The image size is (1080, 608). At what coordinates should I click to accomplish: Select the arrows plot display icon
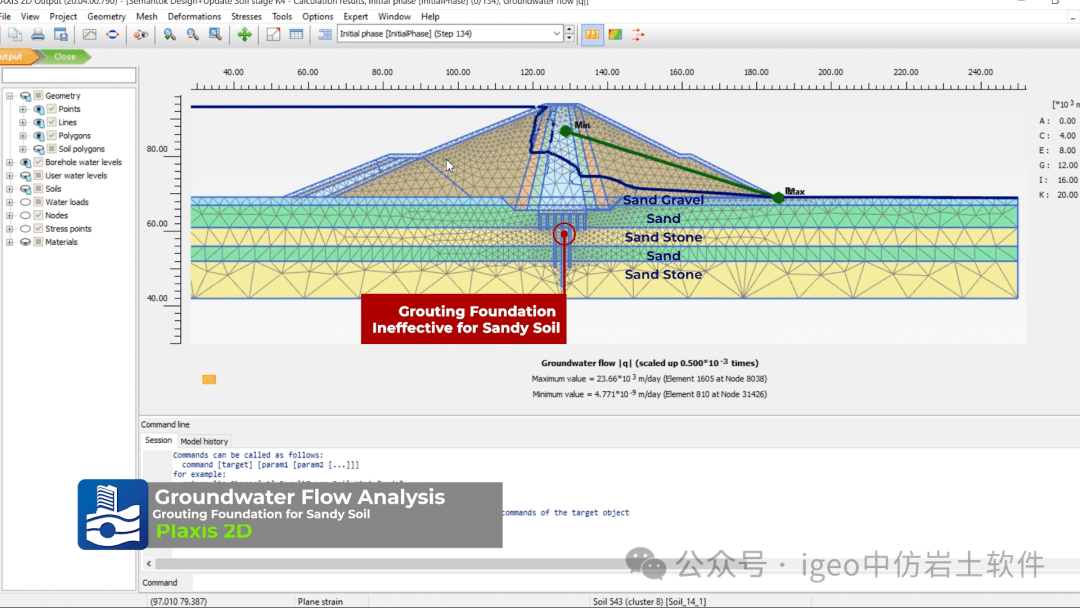638,34
